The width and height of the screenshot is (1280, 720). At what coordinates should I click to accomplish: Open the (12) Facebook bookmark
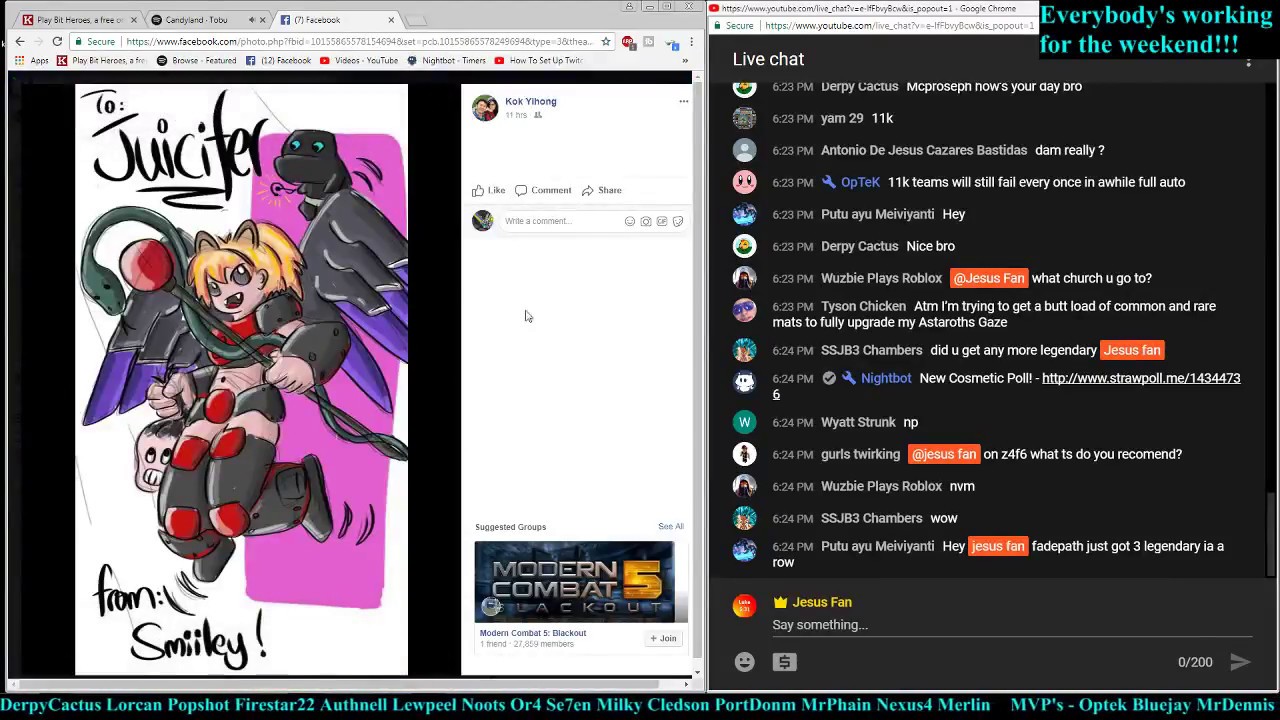279,61
